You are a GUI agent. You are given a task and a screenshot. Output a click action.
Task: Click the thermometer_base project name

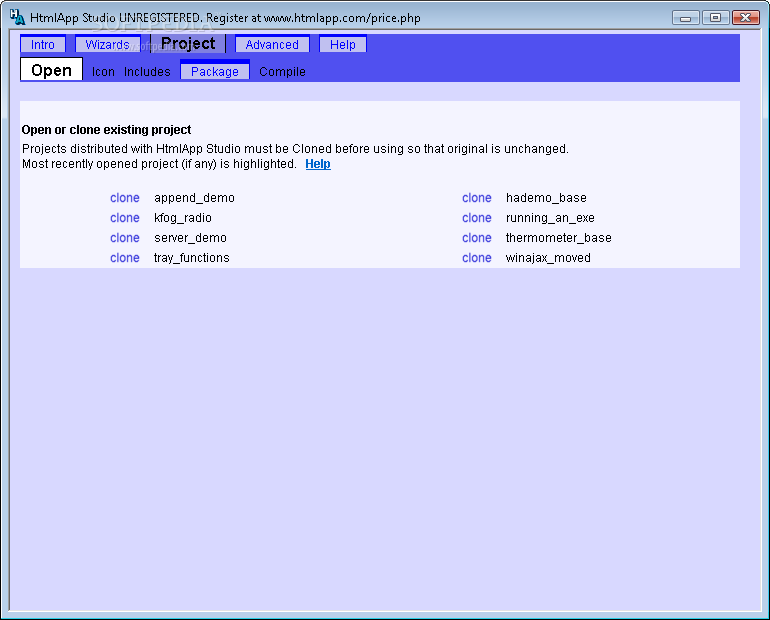(559, 238)
